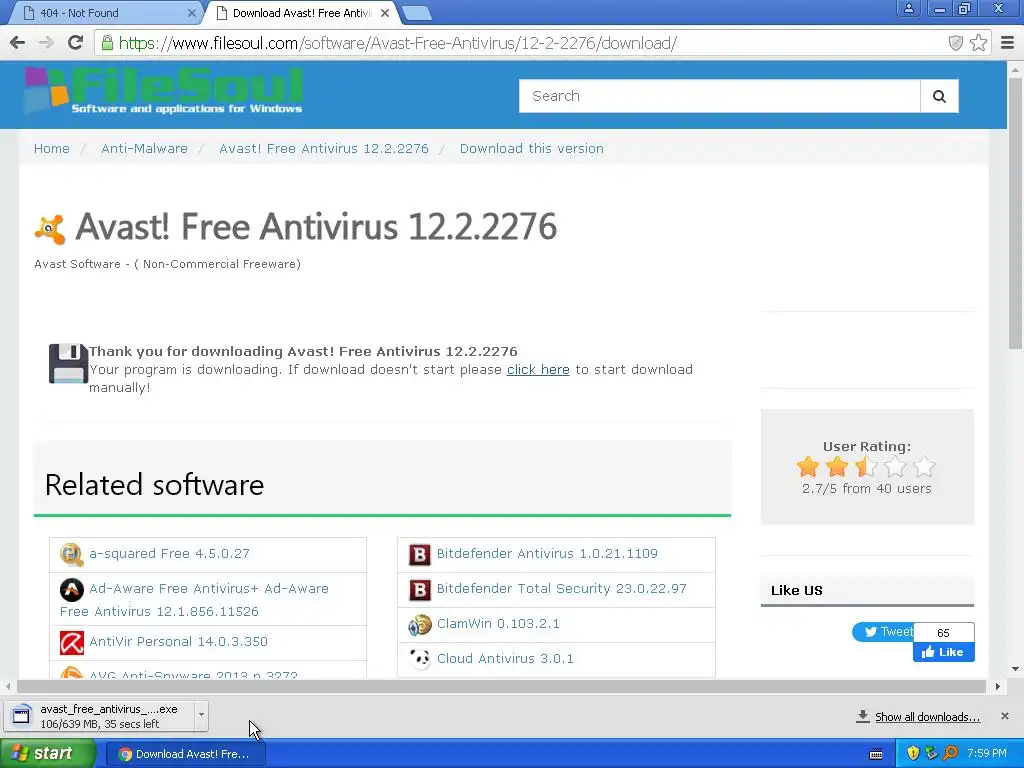1024x768 pixels.
Task: Close the 404 - Not Found tab
Action: tap(191, 12)
